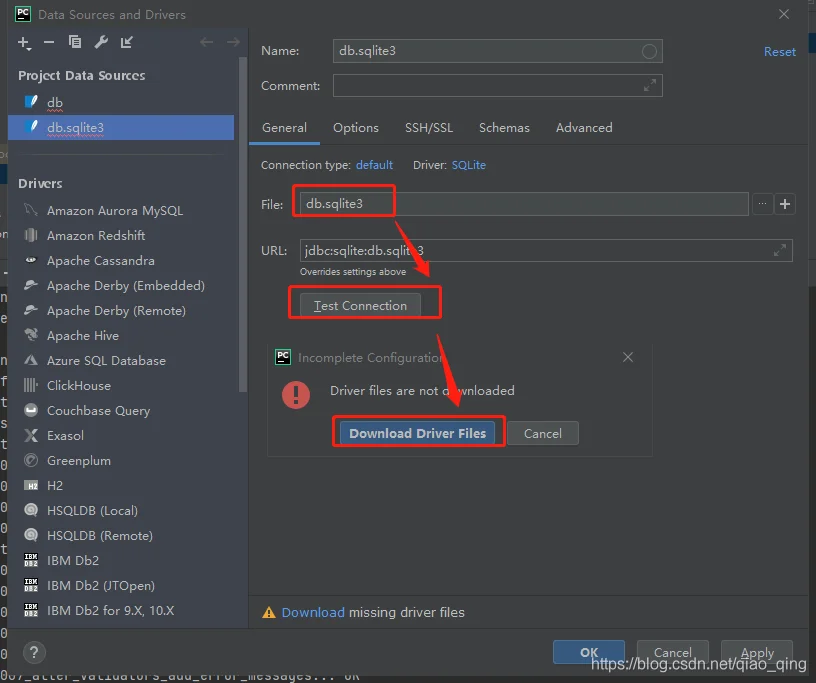Choose HSQLDB (Local) driver
The height and width of the screenshot is (683, 816).
click(x=123, y=510)
